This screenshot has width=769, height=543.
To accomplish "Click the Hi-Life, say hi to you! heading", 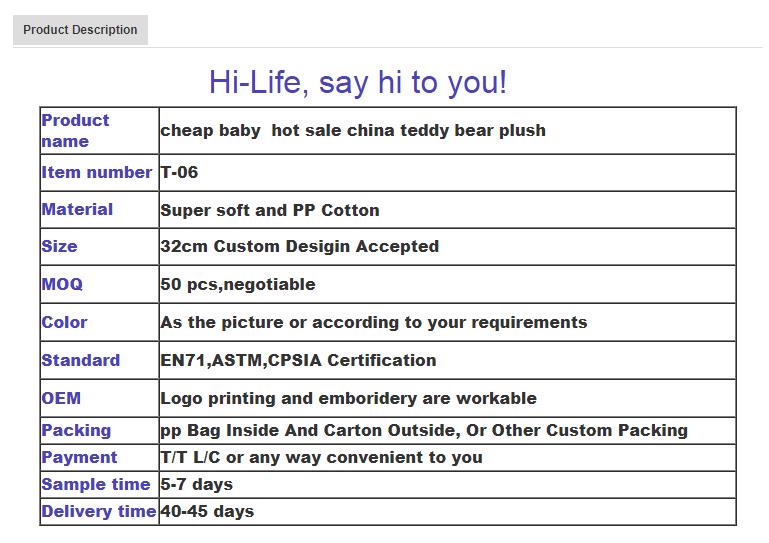I will pyautogui.click(x=358, y=82).
